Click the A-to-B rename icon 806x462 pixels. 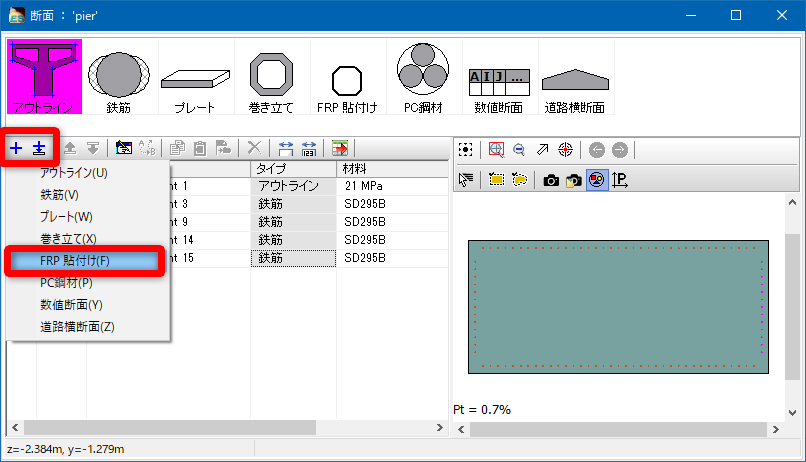click(x=147, y=149)
